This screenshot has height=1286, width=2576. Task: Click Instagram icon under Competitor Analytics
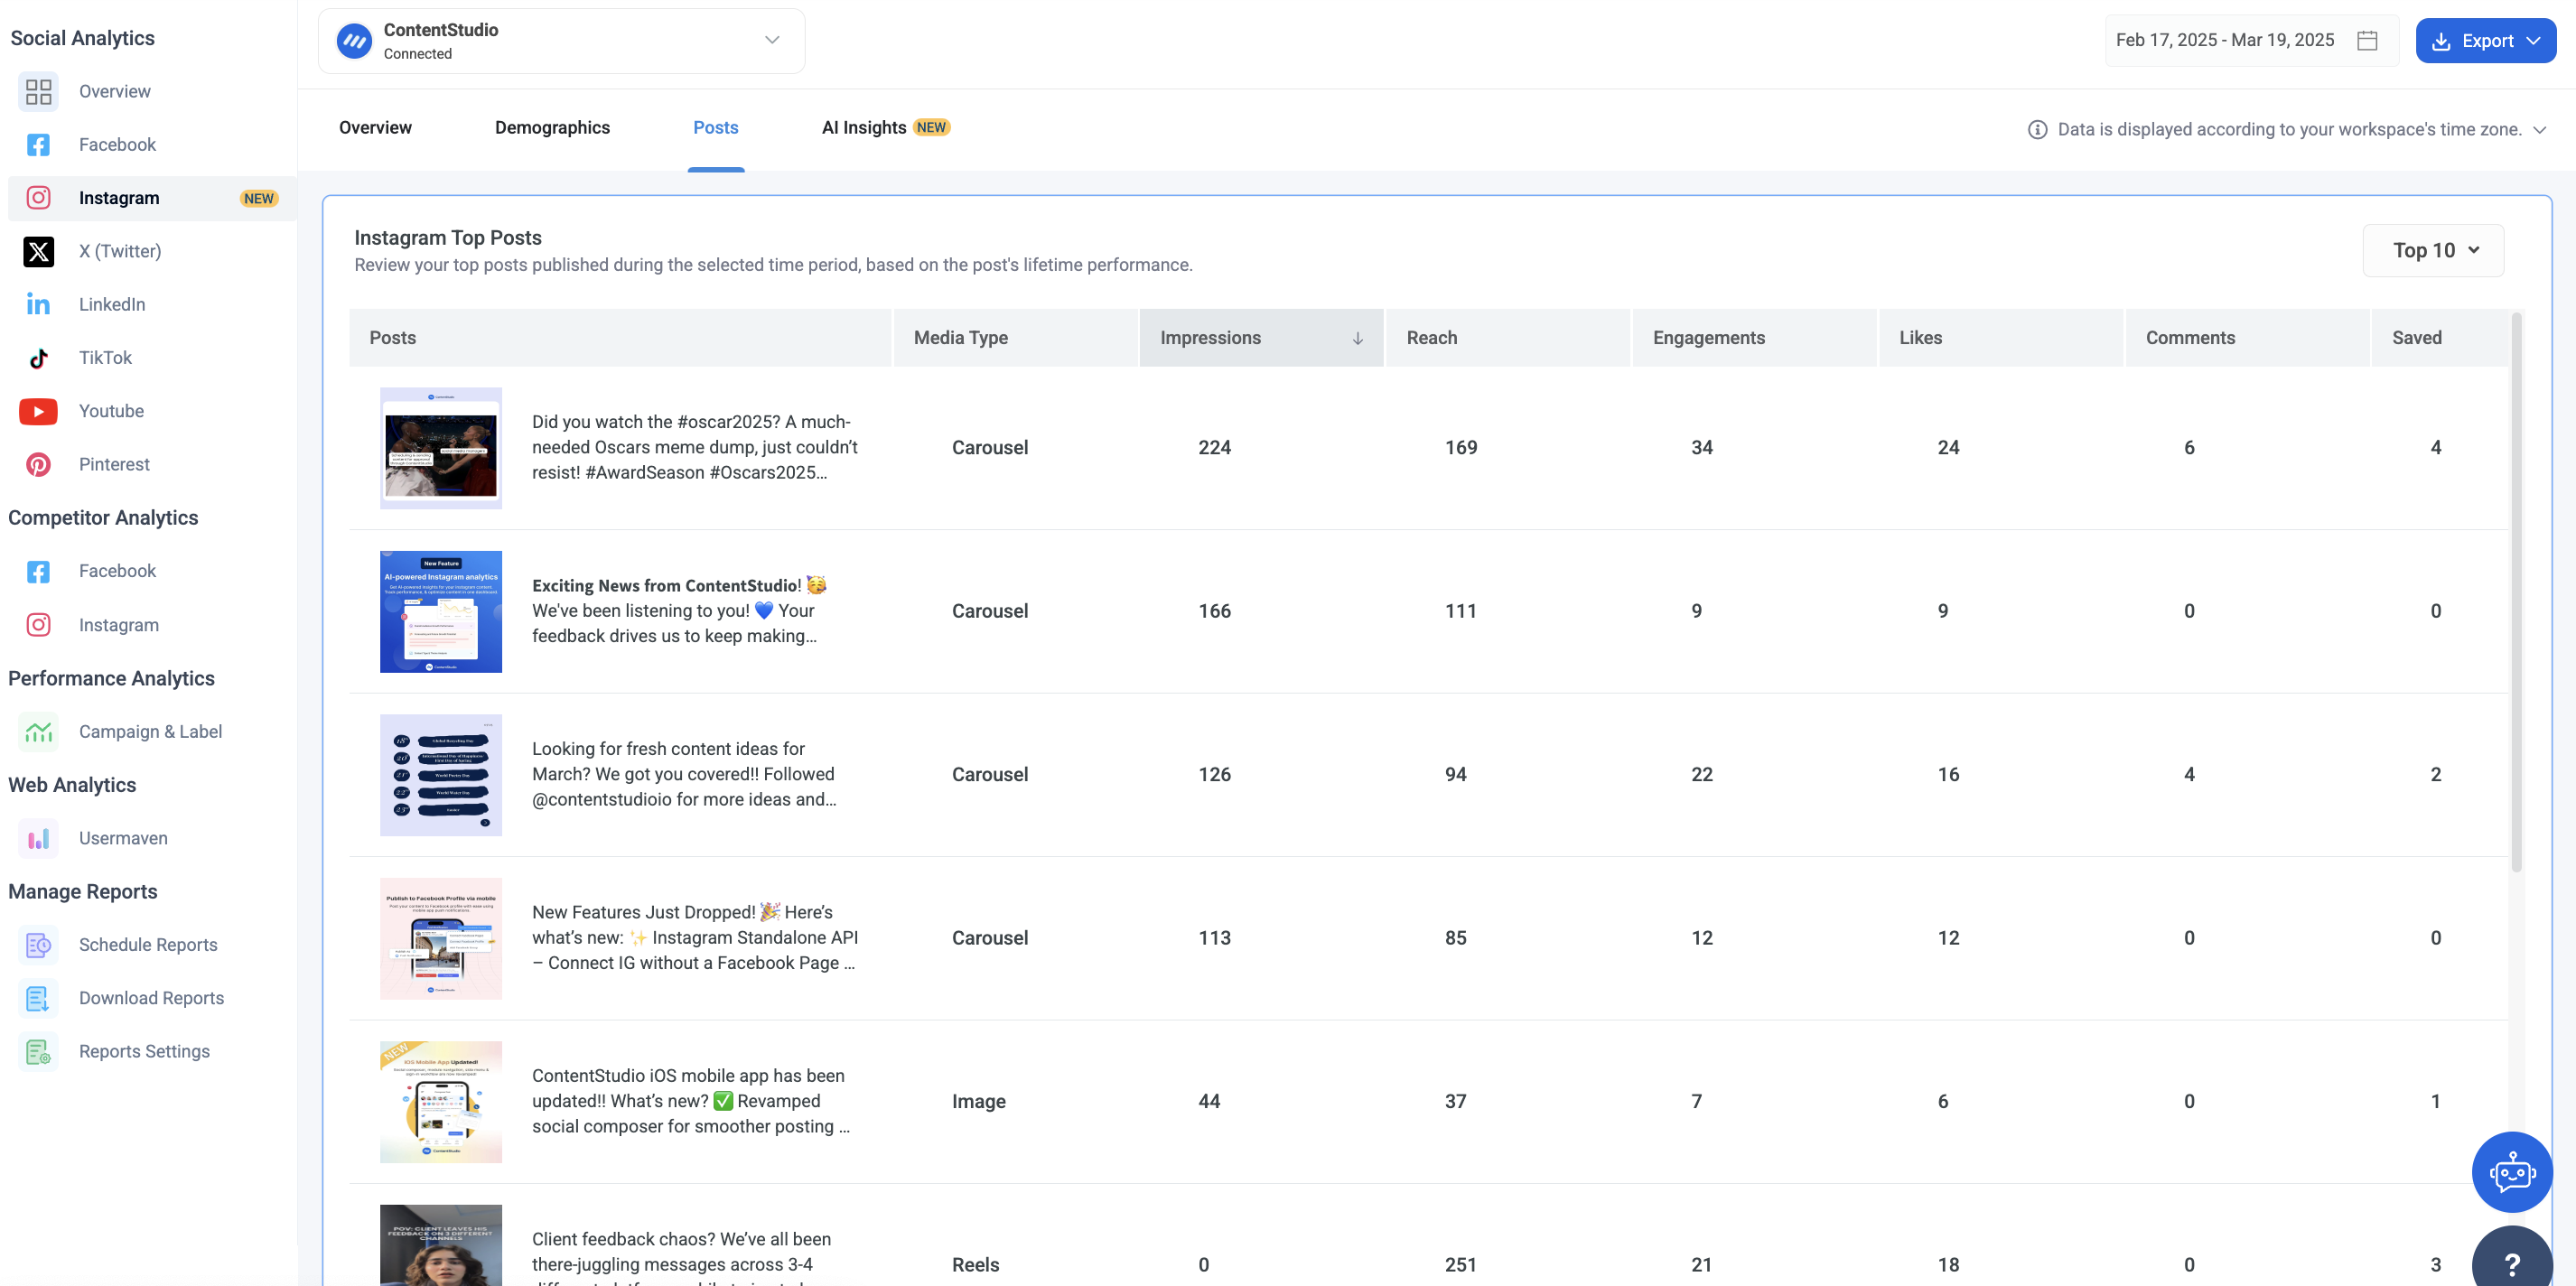tap(38, 625)
